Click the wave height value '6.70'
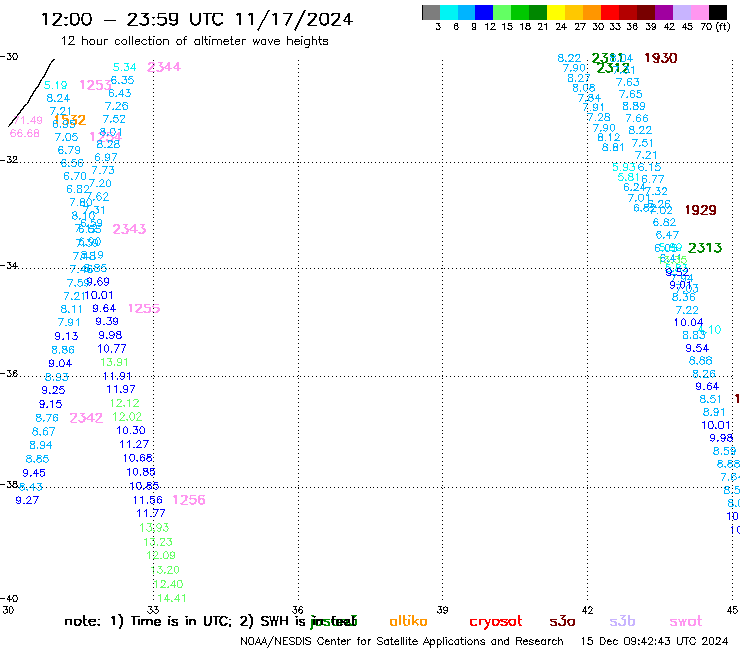 pos(75,176)
